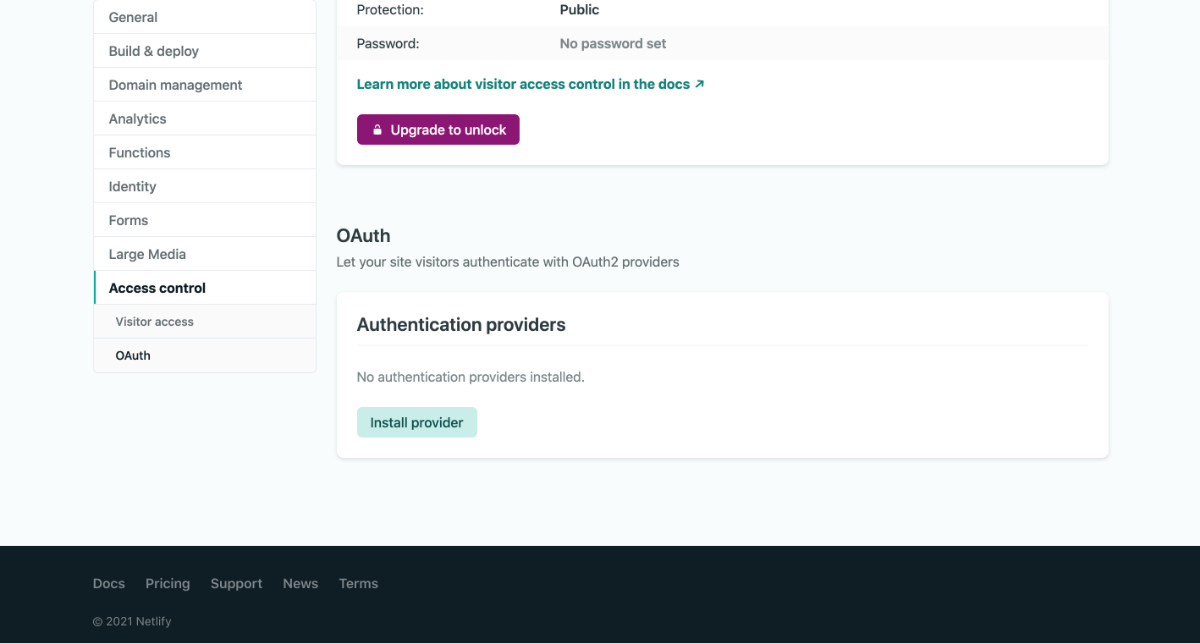
Task: Go to Build & deploy settings
Action: click(x=154, y=51)
